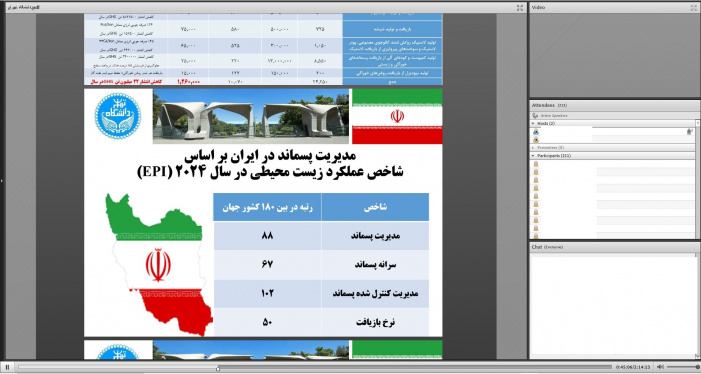Maximize the Video pod with fullscreen icon
This screenshot has height=374, width=701.
(x=693, y=8)
